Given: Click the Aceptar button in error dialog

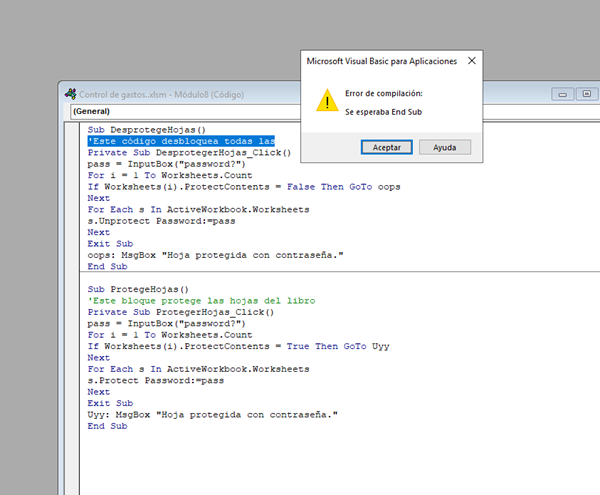Looking at the screenshot, I should coord(386,147).
